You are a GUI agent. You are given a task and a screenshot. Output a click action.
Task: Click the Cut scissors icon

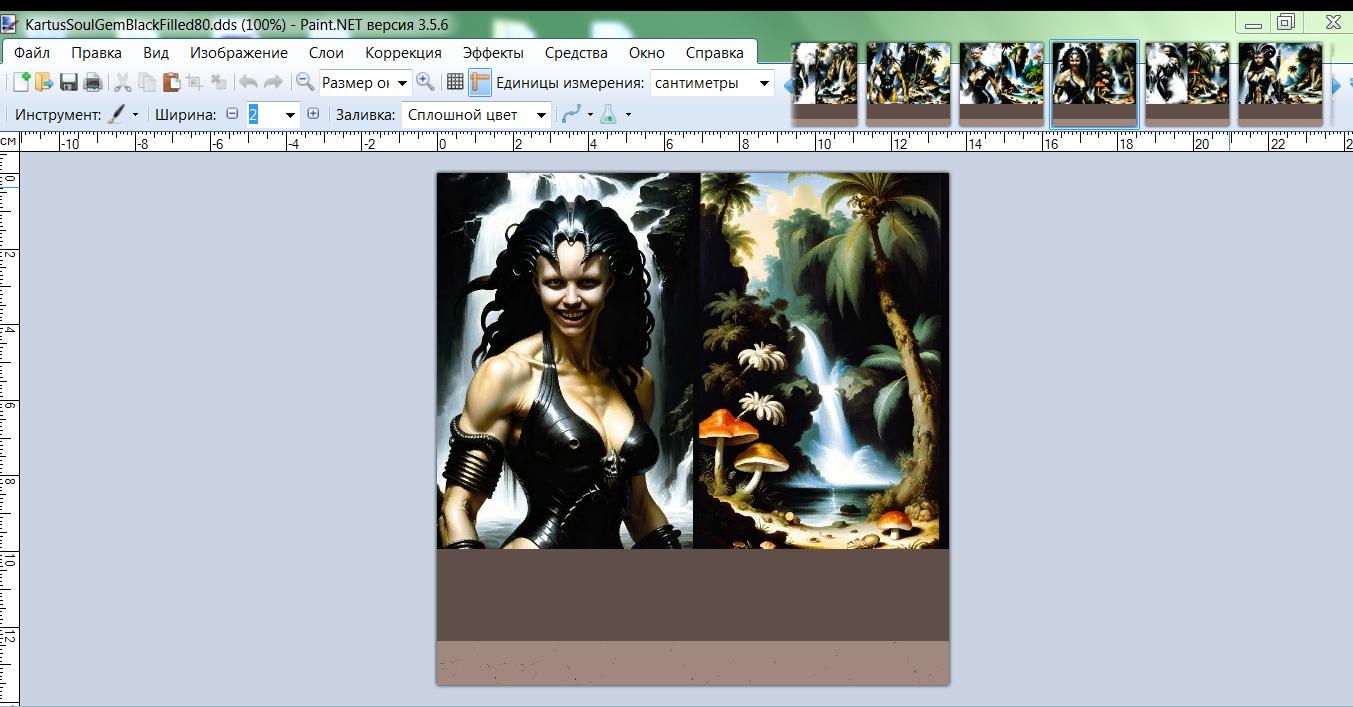pos(123,83)
